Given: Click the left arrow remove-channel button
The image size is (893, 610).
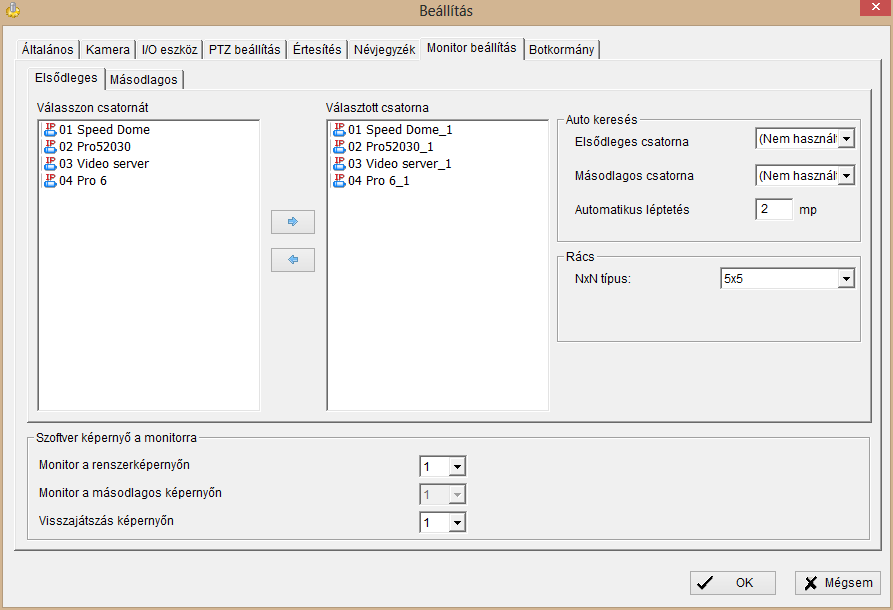Looking at the screenshot, I should coord(293,260).
